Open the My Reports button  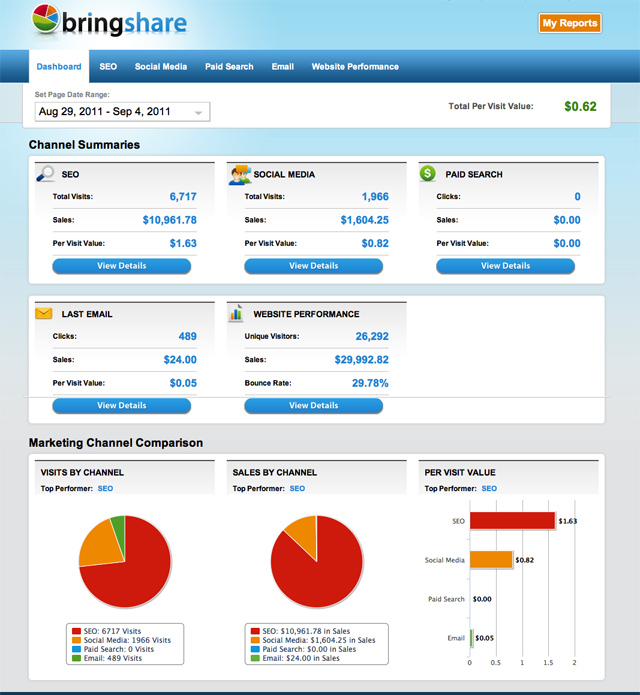[570, 23]
